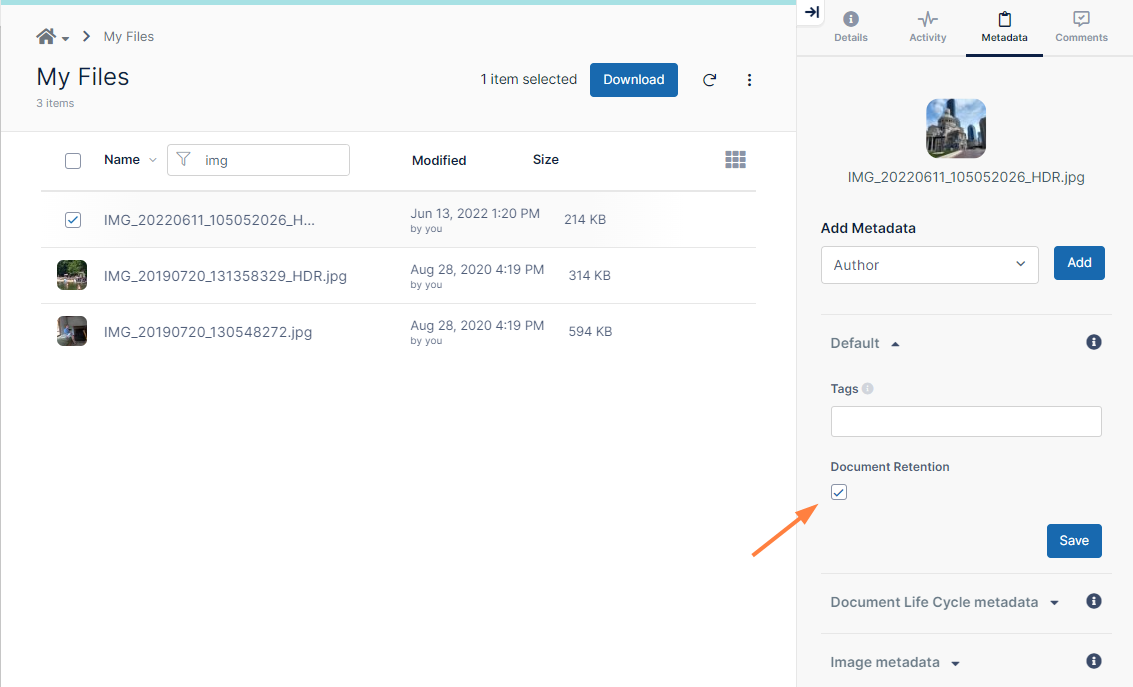
Task: Click info icon for Image metadata
Action: tap(1094, 661)
